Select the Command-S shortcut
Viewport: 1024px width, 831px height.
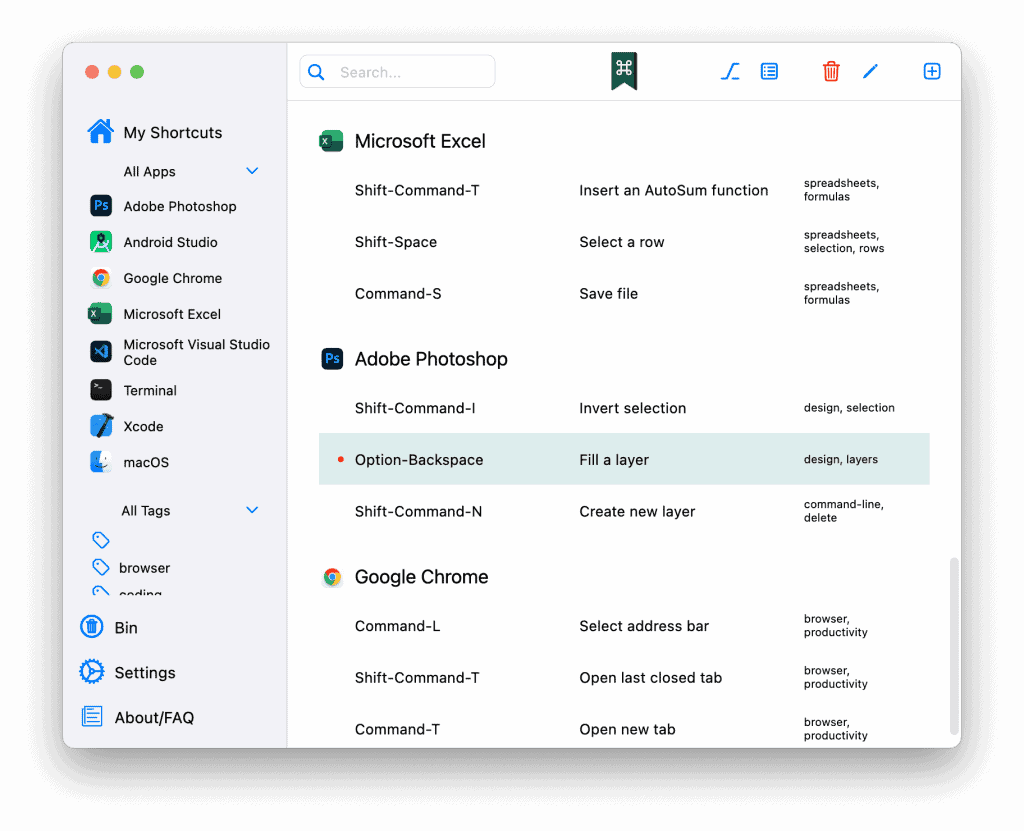(x=398, y=293)
